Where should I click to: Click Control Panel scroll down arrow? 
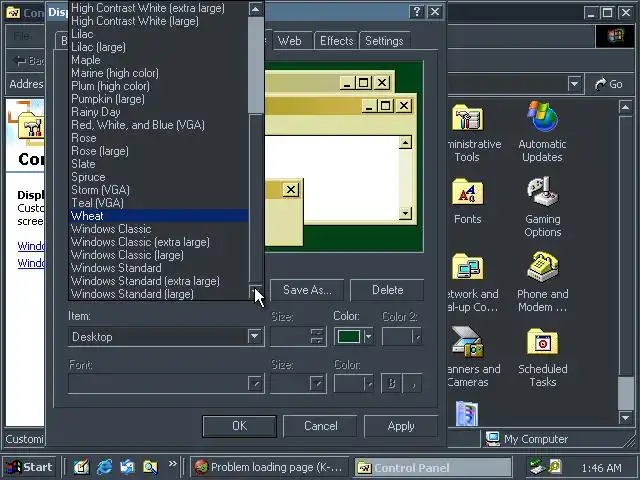[625, 417]
